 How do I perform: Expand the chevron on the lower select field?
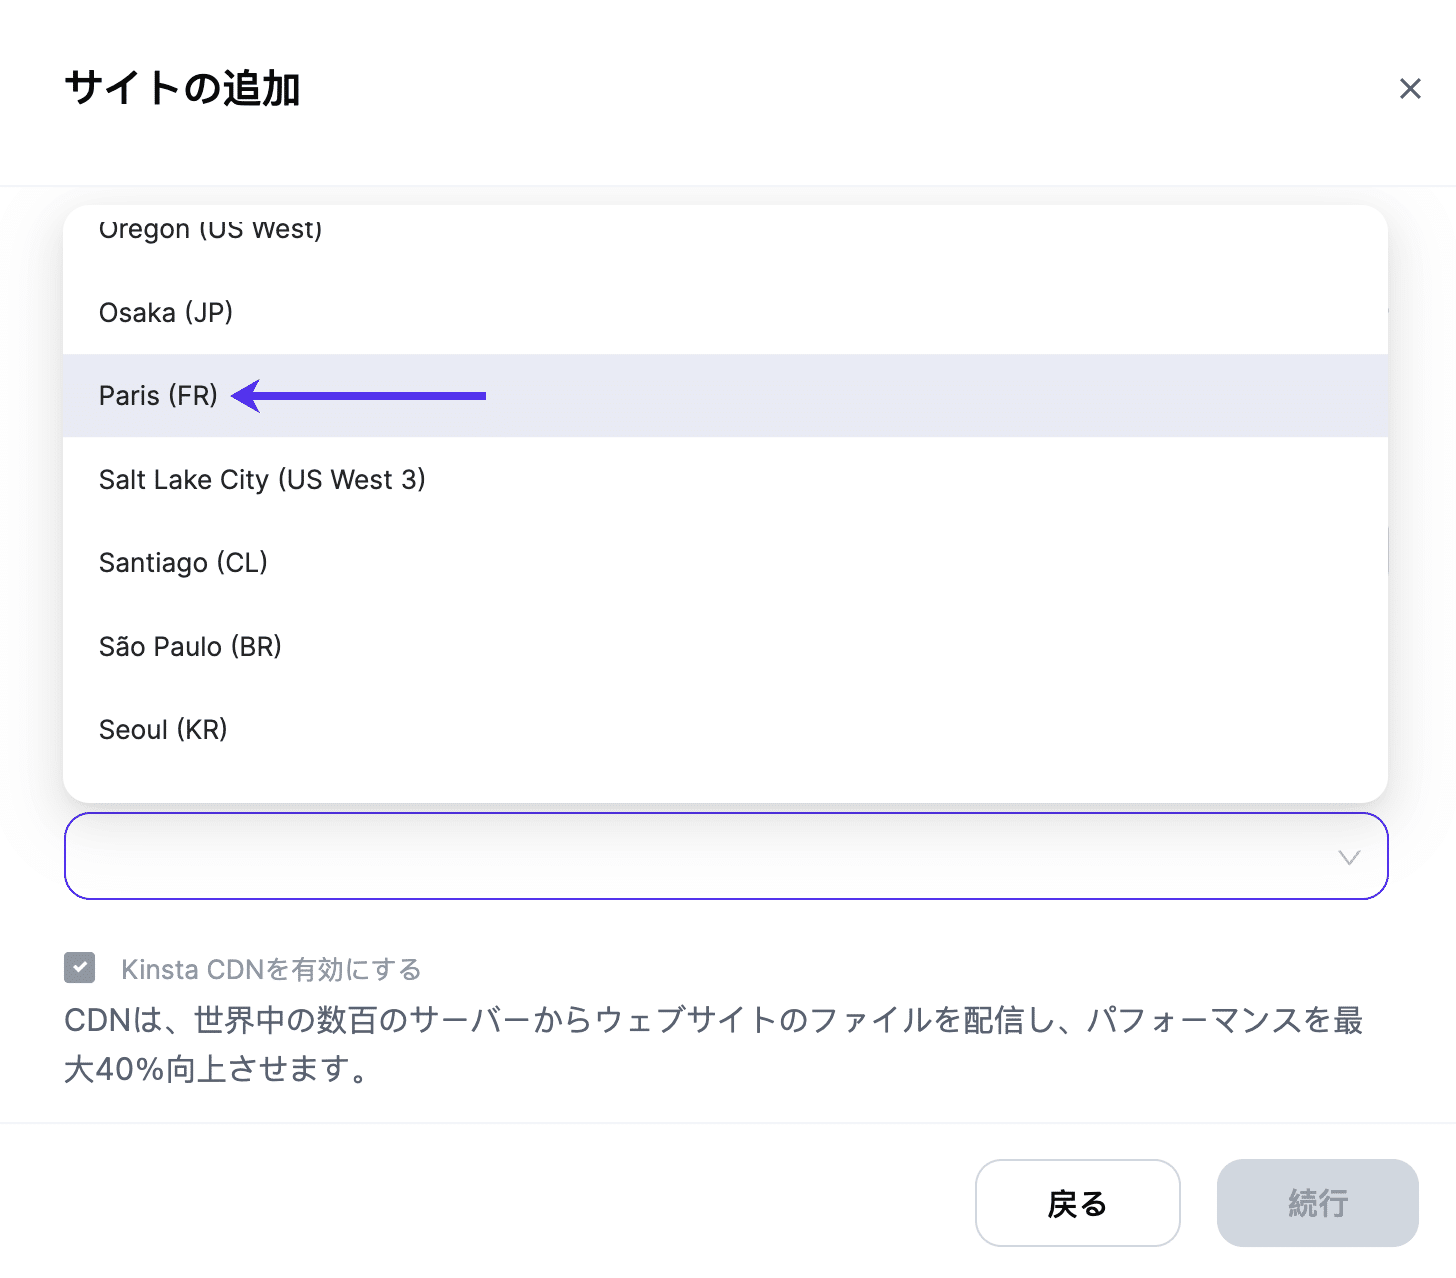(1350, 857)
